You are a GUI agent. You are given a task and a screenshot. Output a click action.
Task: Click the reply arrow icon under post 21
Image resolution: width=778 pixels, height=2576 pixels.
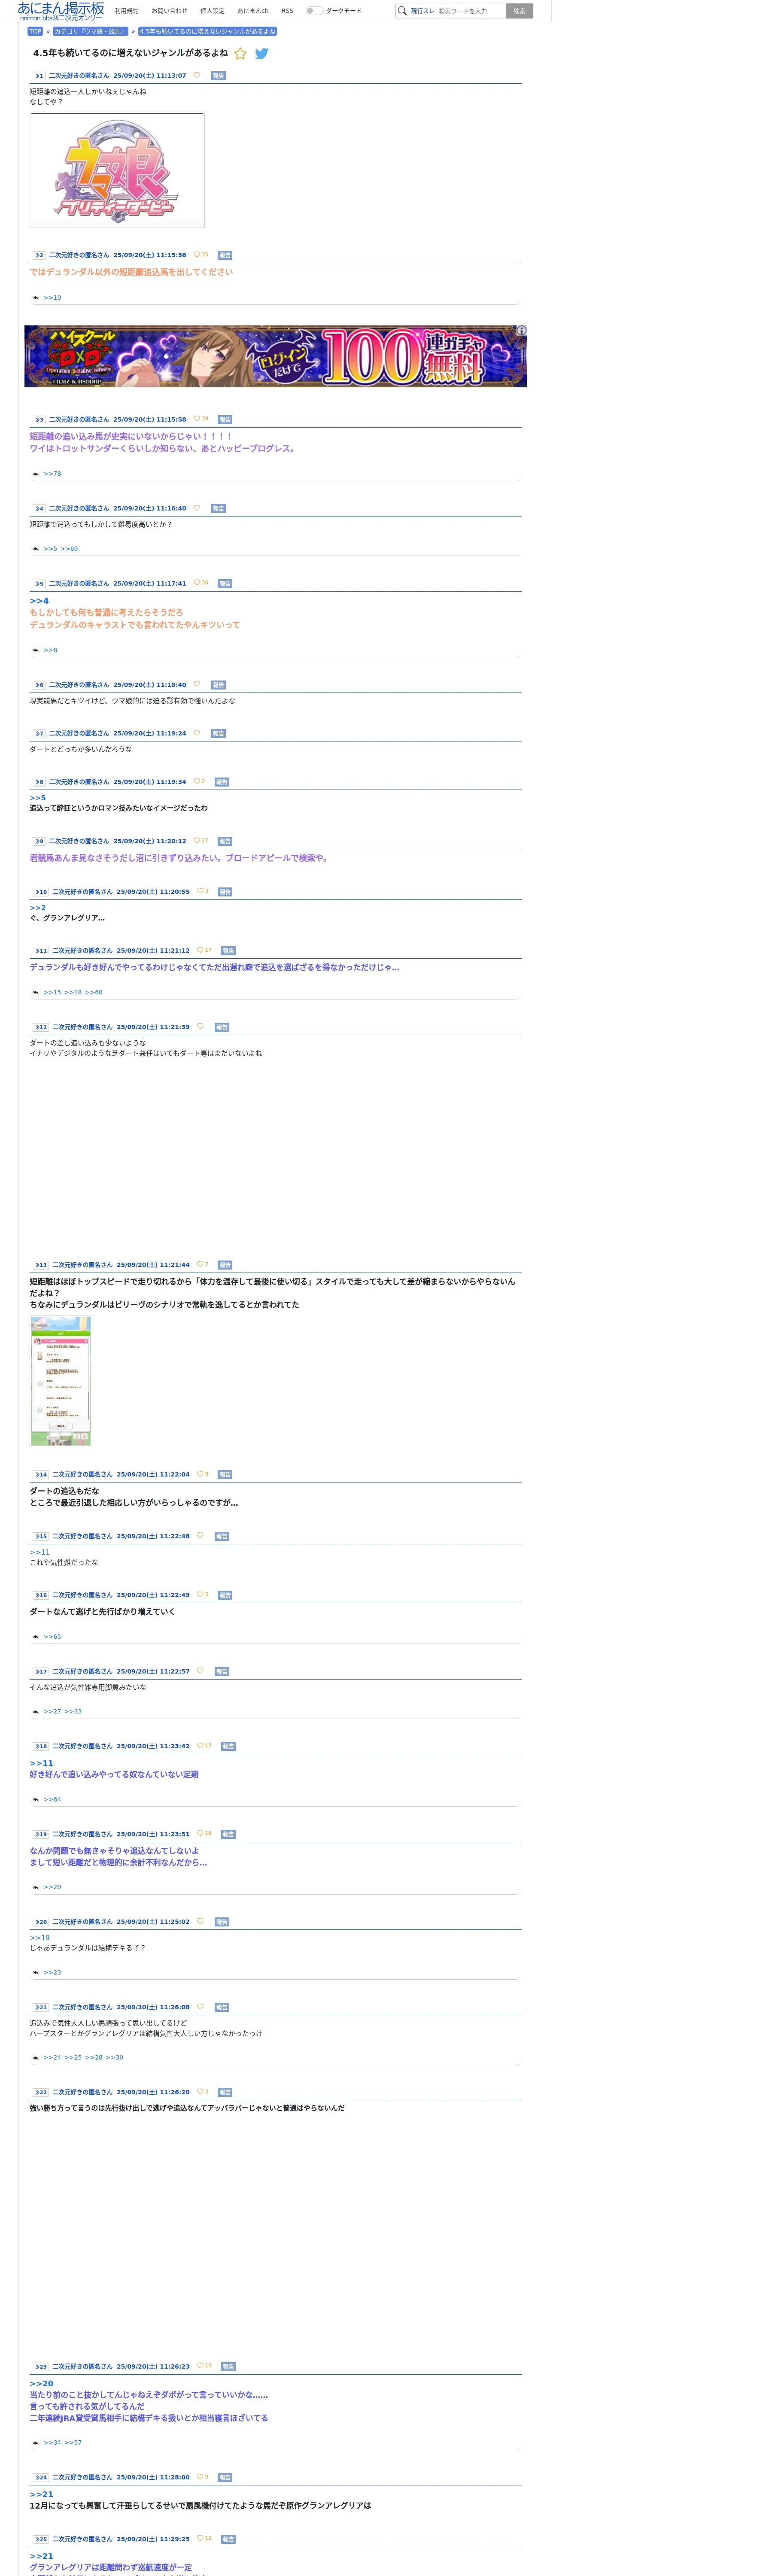36,2058
